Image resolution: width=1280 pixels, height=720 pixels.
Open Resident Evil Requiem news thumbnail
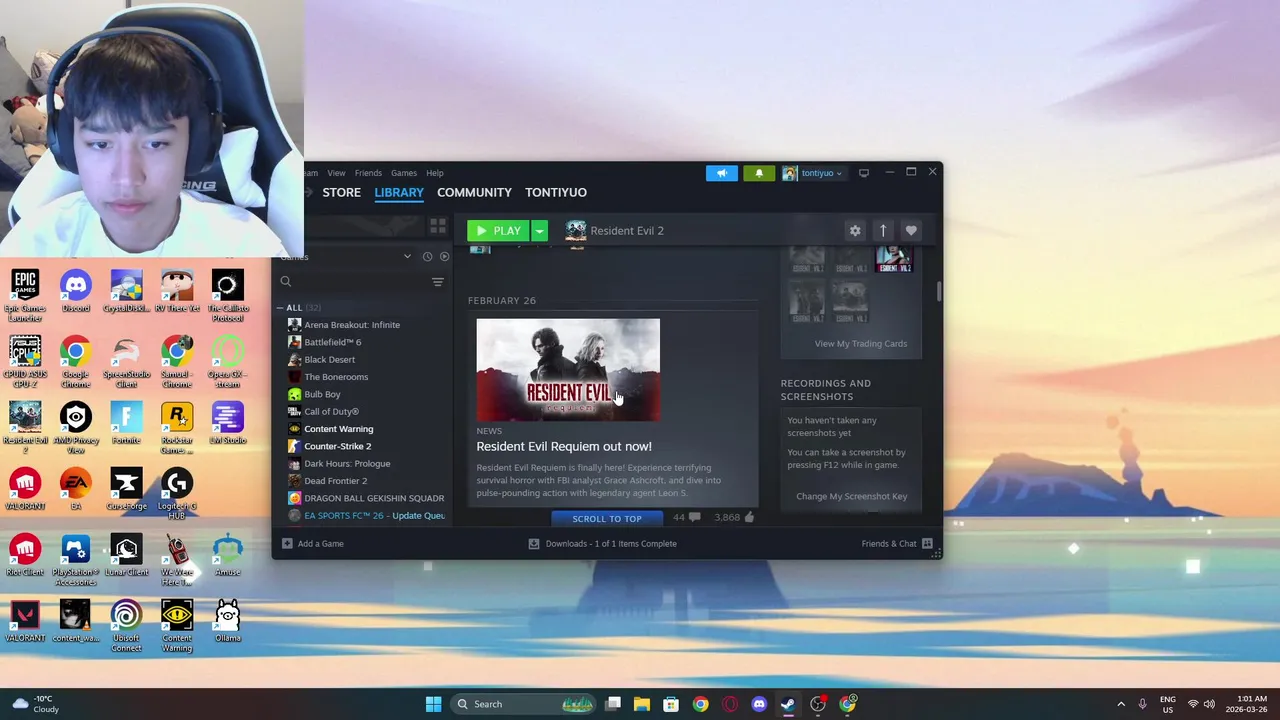tap(568, 370)
